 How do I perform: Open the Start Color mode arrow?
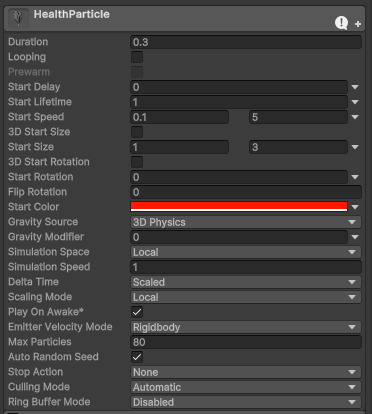point(355,207)
